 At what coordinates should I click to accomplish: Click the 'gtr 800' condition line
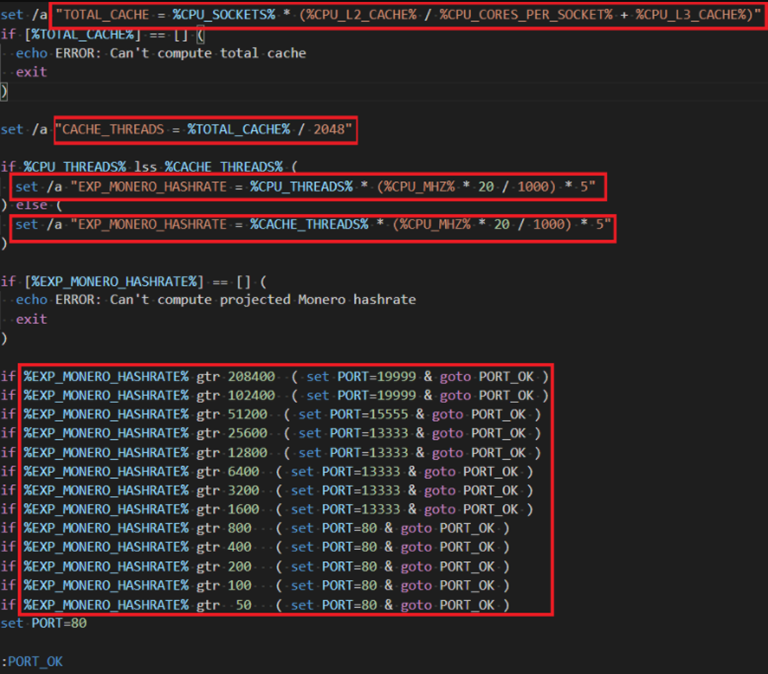[255, 528]
